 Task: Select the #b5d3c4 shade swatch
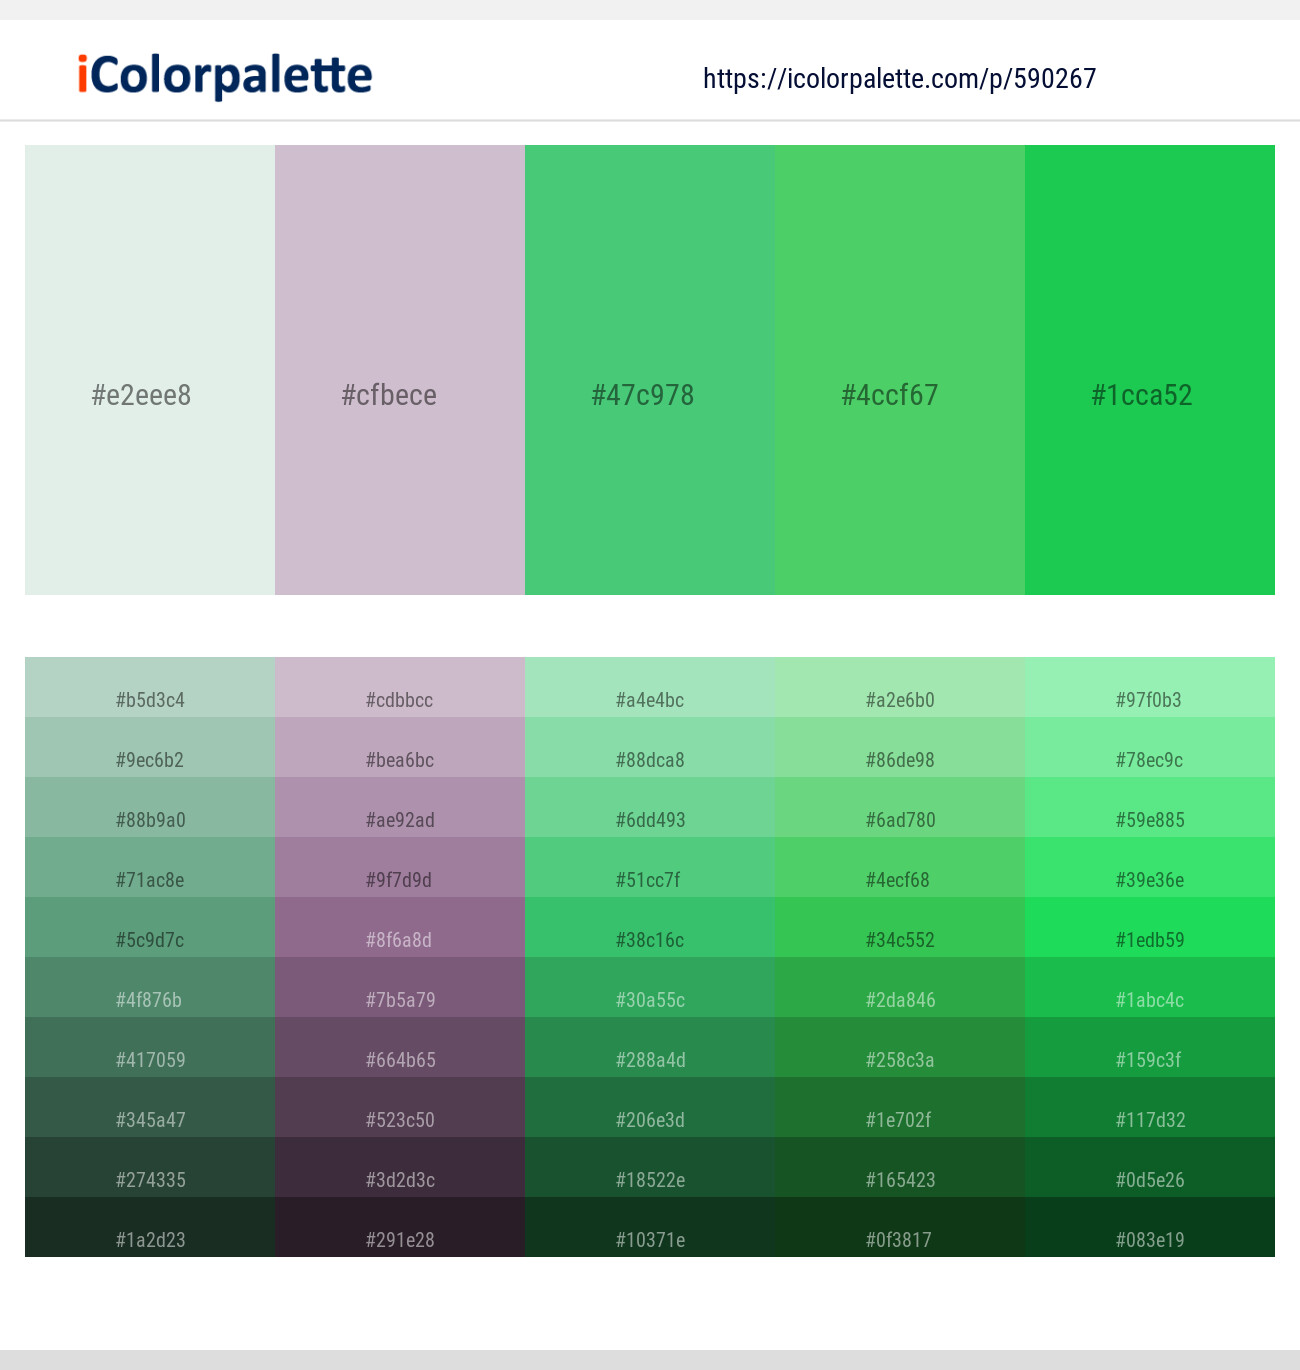[150, 688]
